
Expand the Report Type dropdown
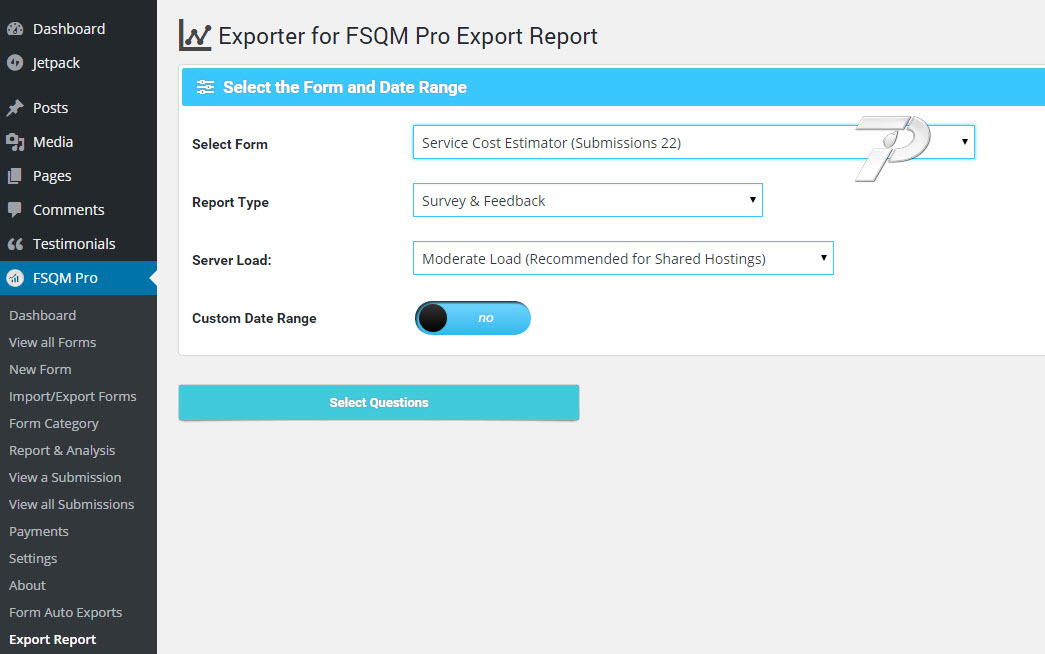(587, 201)
